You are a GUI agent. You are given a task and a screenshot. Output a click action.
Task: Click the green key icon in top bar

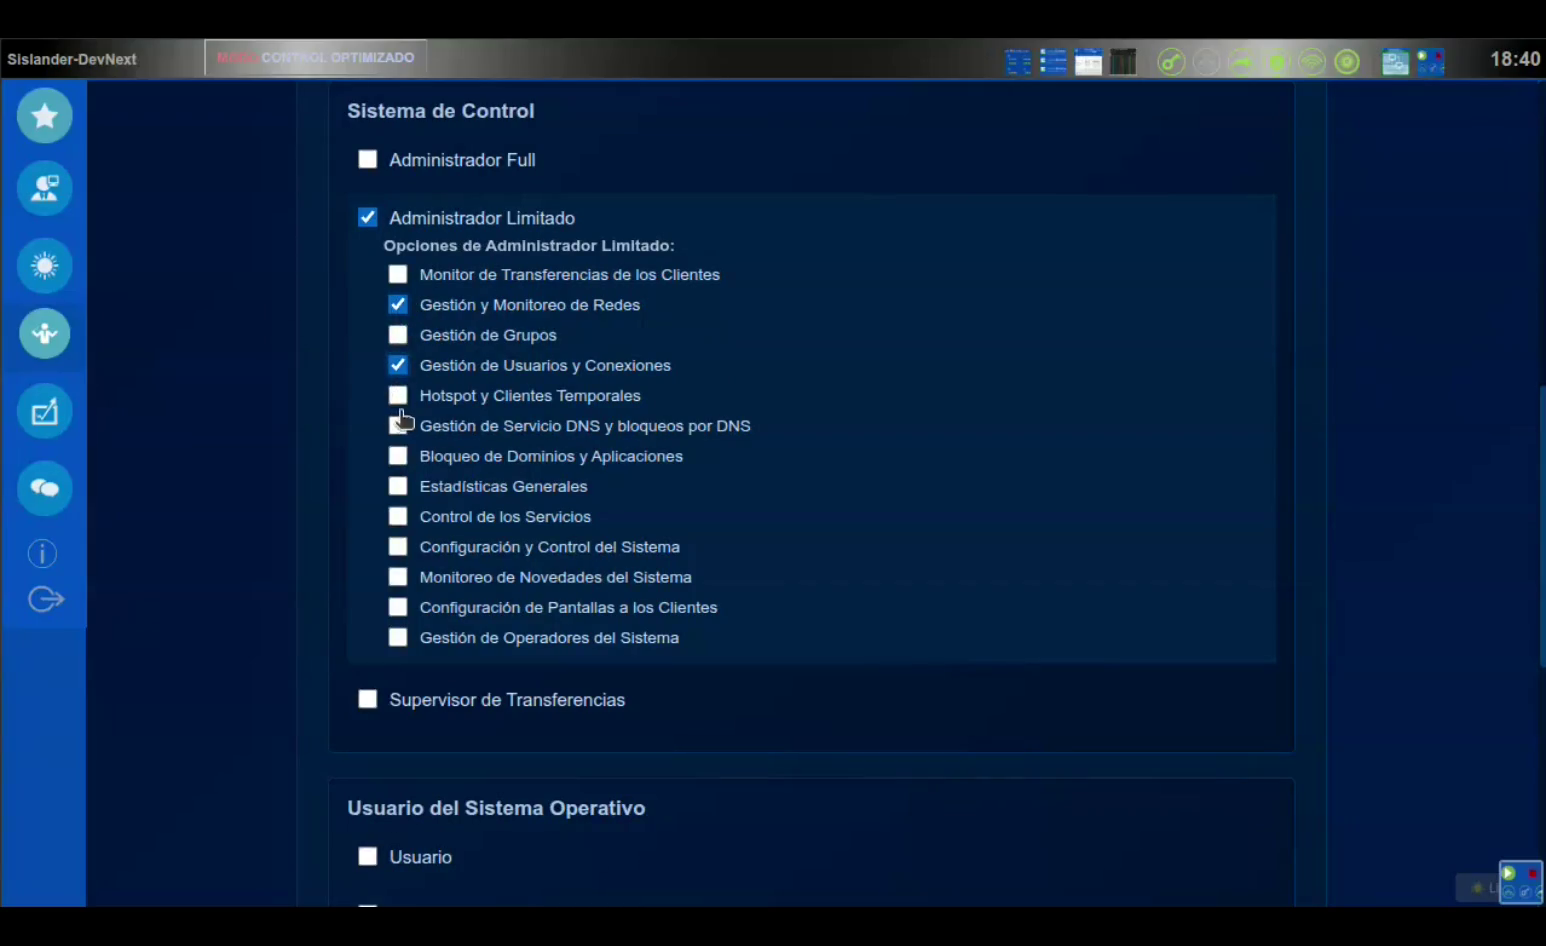point(1171,62)
